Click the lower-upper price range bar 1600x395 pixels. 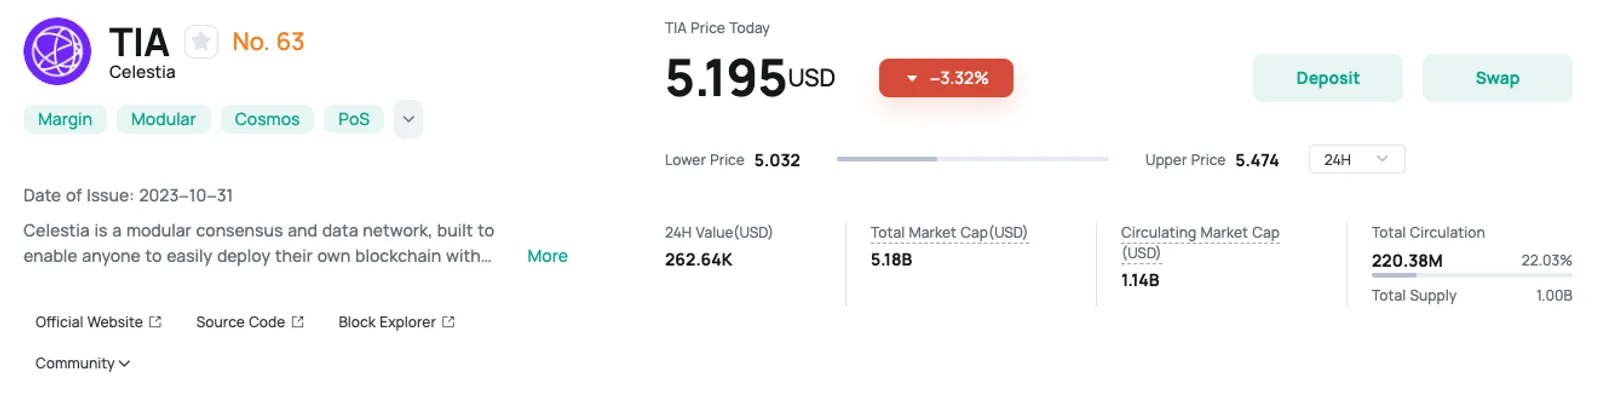point(972,159)
